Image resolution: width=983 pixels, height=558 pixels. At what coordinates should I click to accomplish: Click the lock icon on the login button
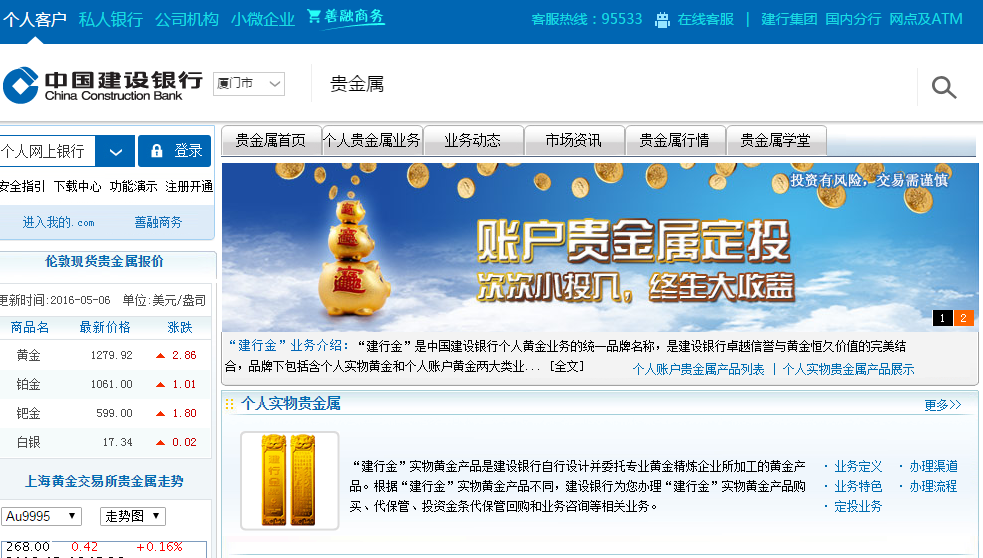(x=157, y=150)
